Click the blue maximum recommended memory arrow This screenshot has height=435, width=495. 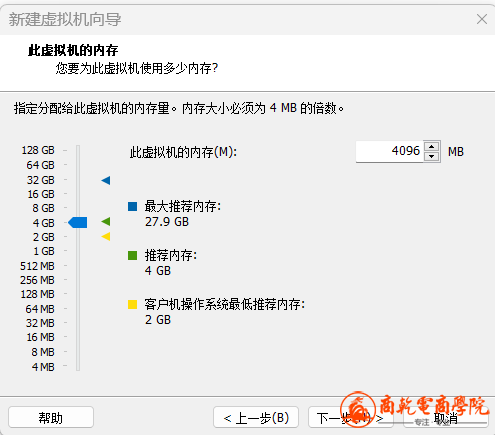click(106, 180)
